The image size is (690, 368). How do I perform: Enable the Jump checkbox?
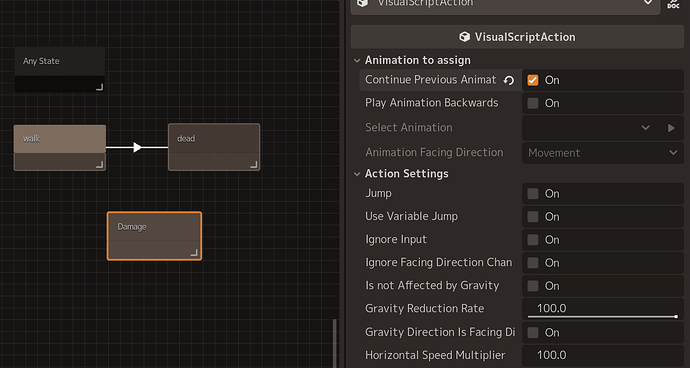532,194
